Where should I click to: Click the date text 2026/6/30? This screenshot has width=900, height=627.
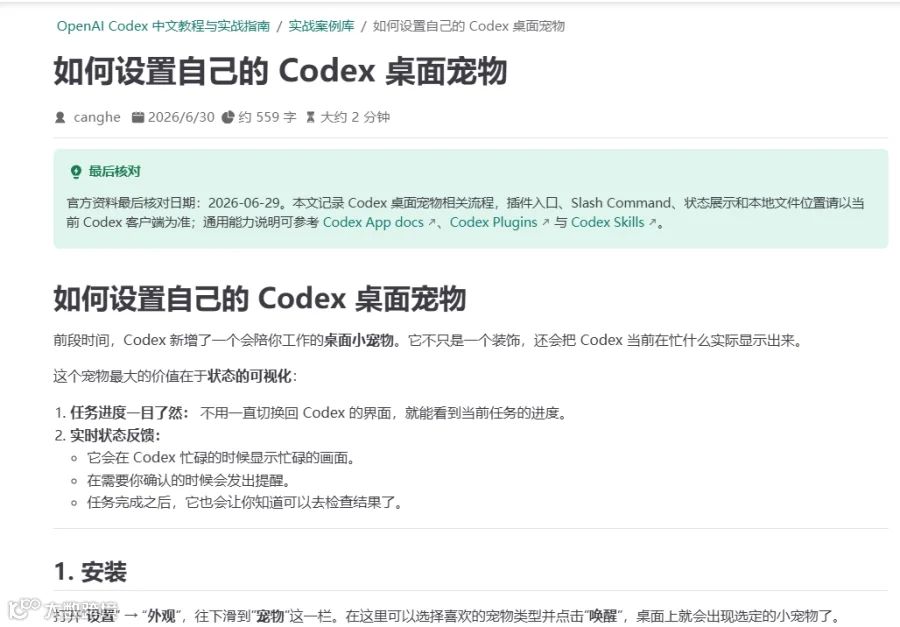click(x=181, y=117)
